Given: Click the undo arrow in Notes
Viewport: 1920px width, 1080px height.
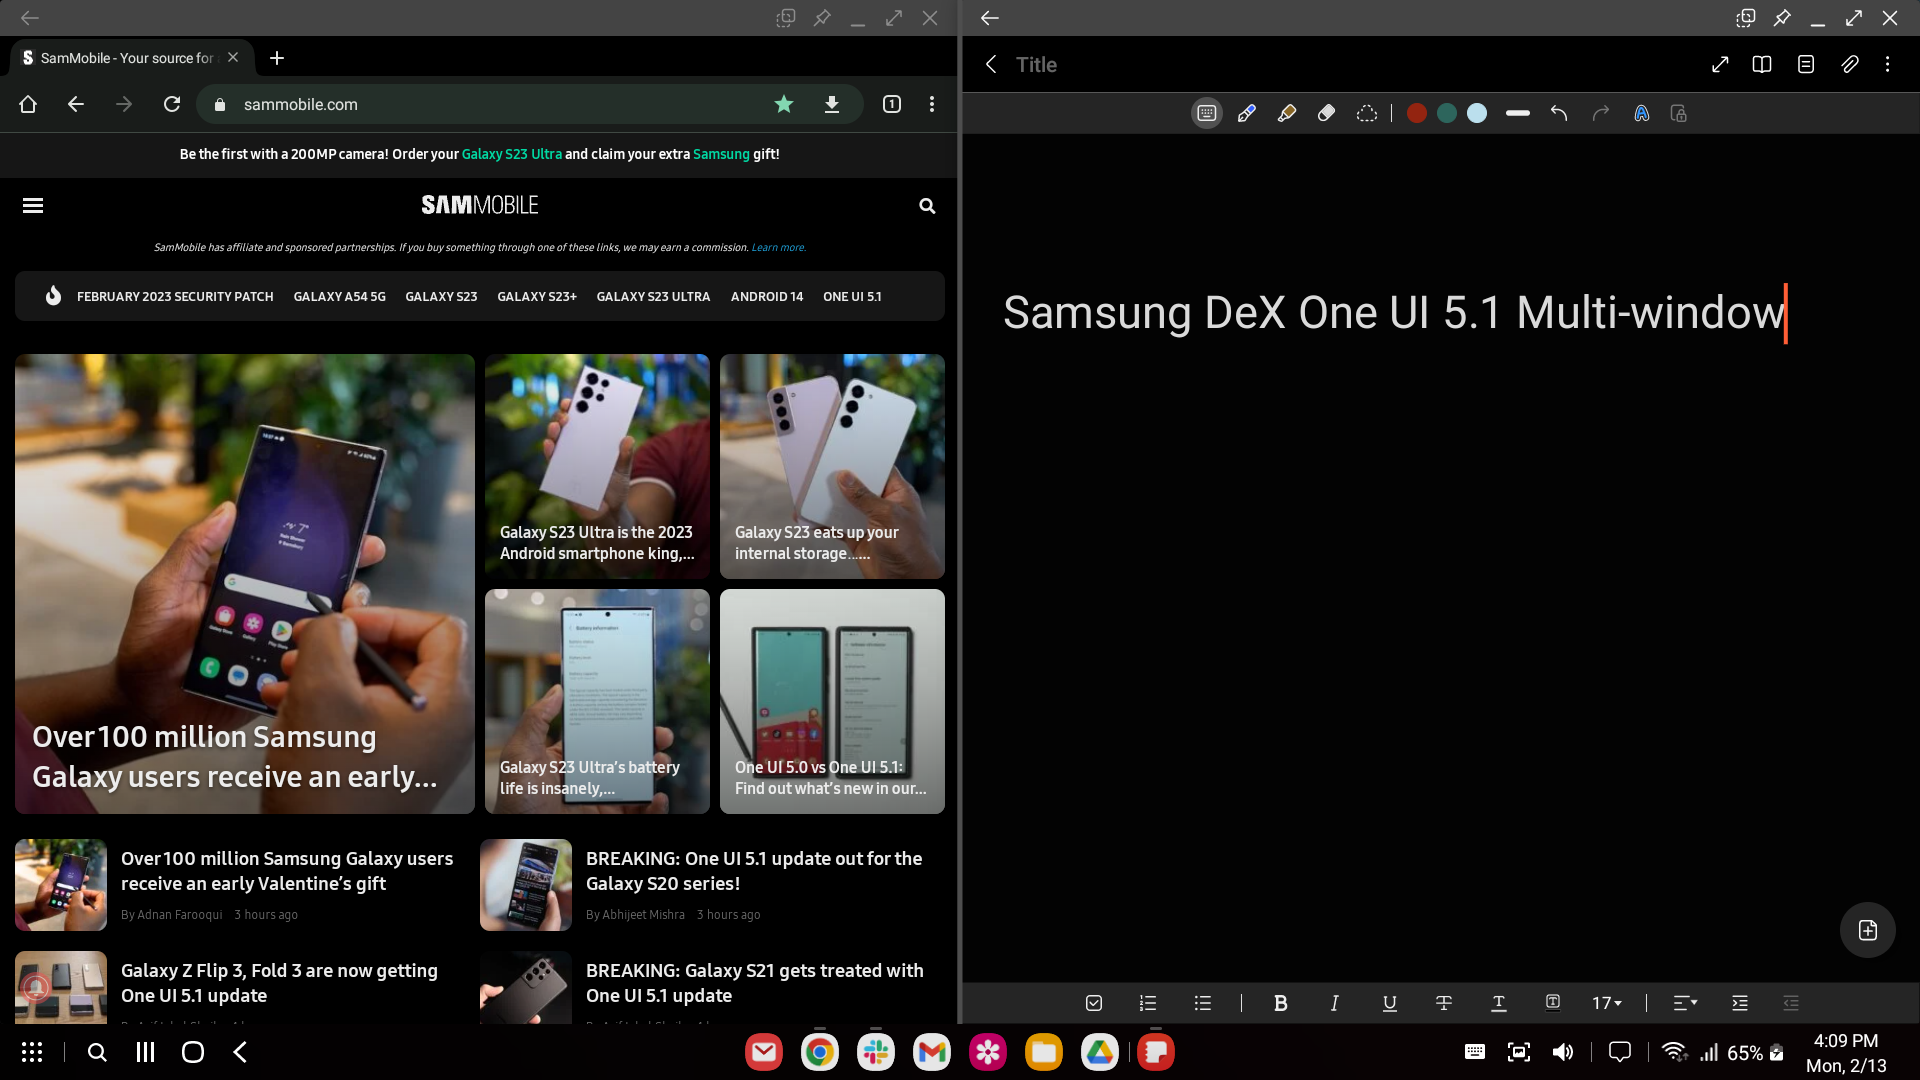Looking at the screenshot, I should click(x=1559, y=114).
